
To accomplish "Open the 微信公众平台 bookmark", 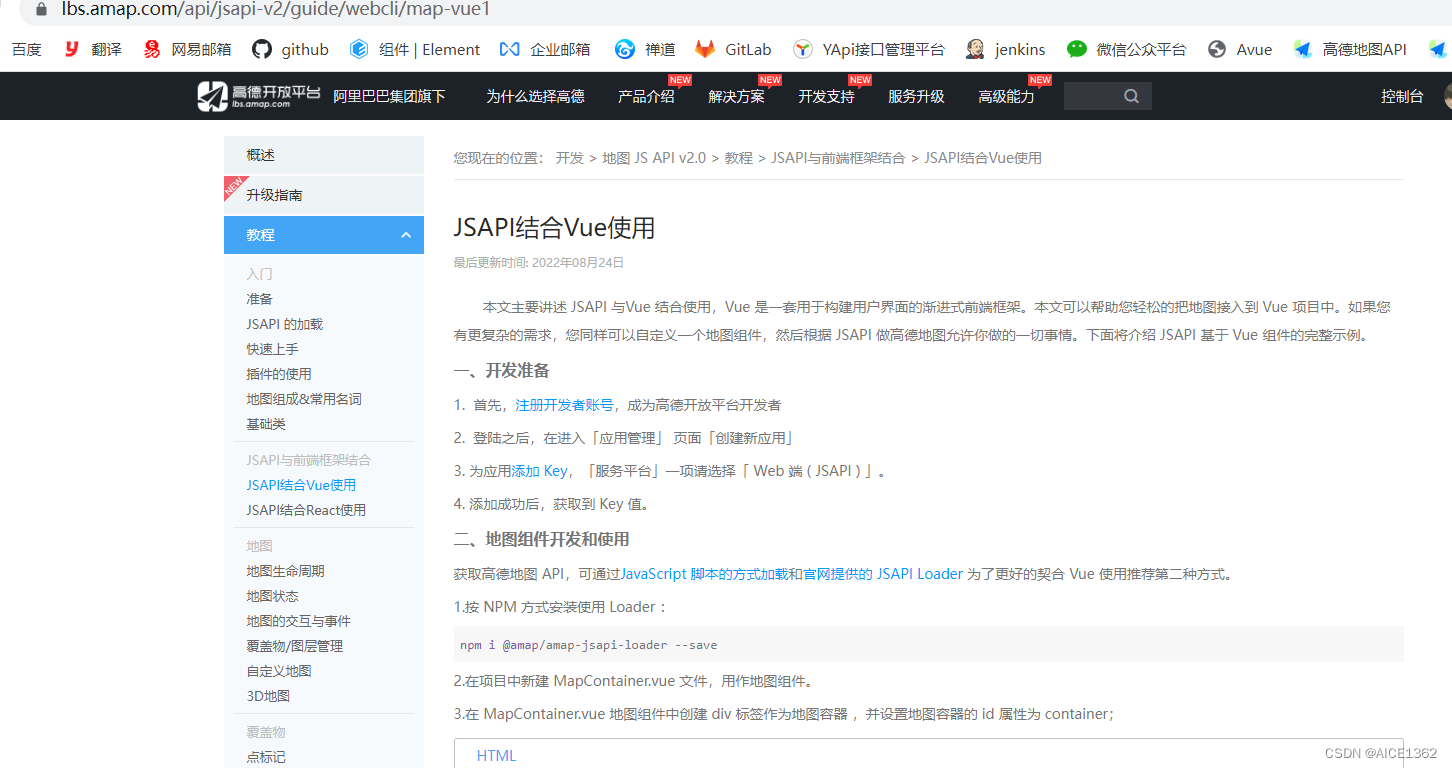I will point(1137,48).
